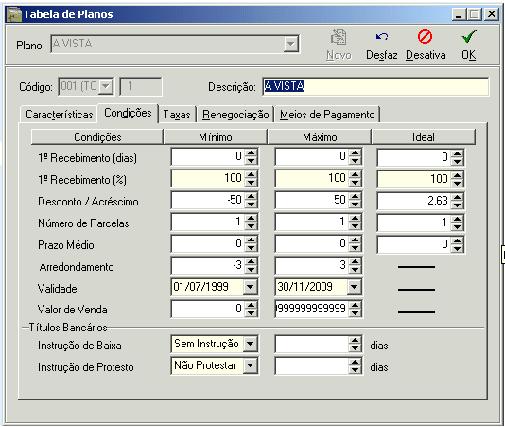Adjust the Arredondamento minimum -3 spinner
The height and width of the screenshot is (427, 505).
pyautogui.click(x=251, y=266)
